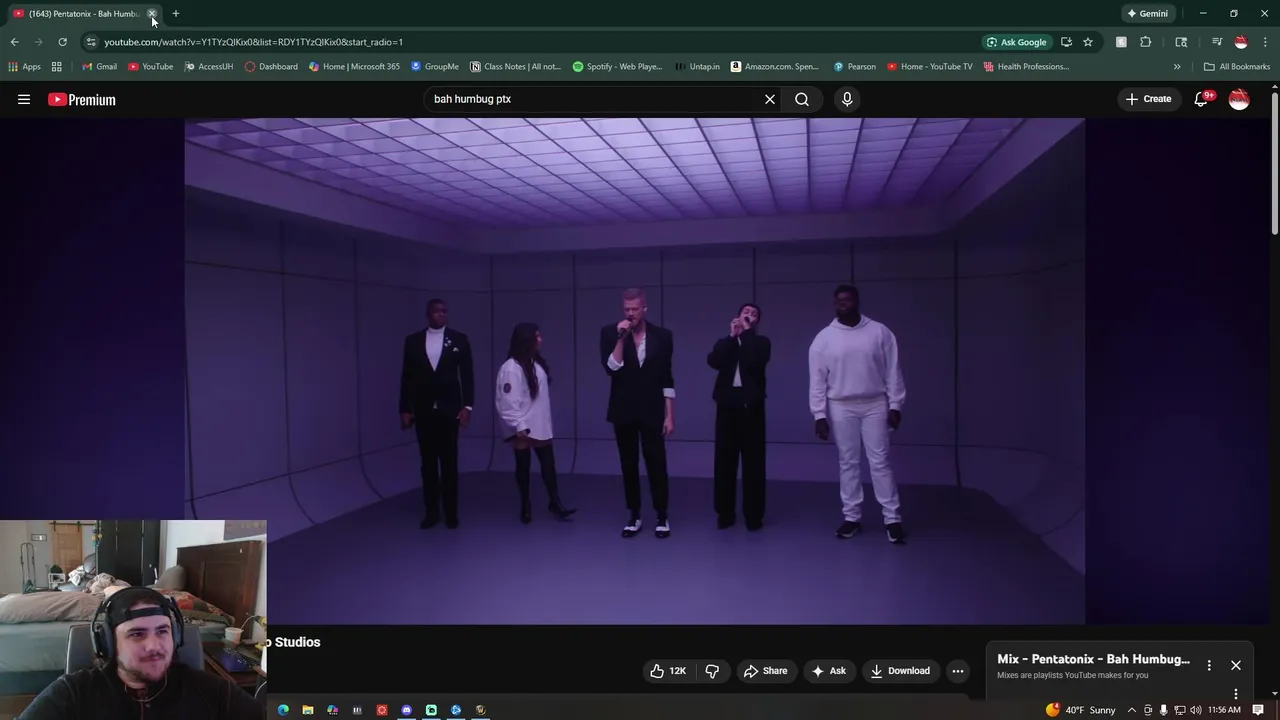1280x720 pixels.
Task: Like the video with 12K likes
Action: [668, 671]
